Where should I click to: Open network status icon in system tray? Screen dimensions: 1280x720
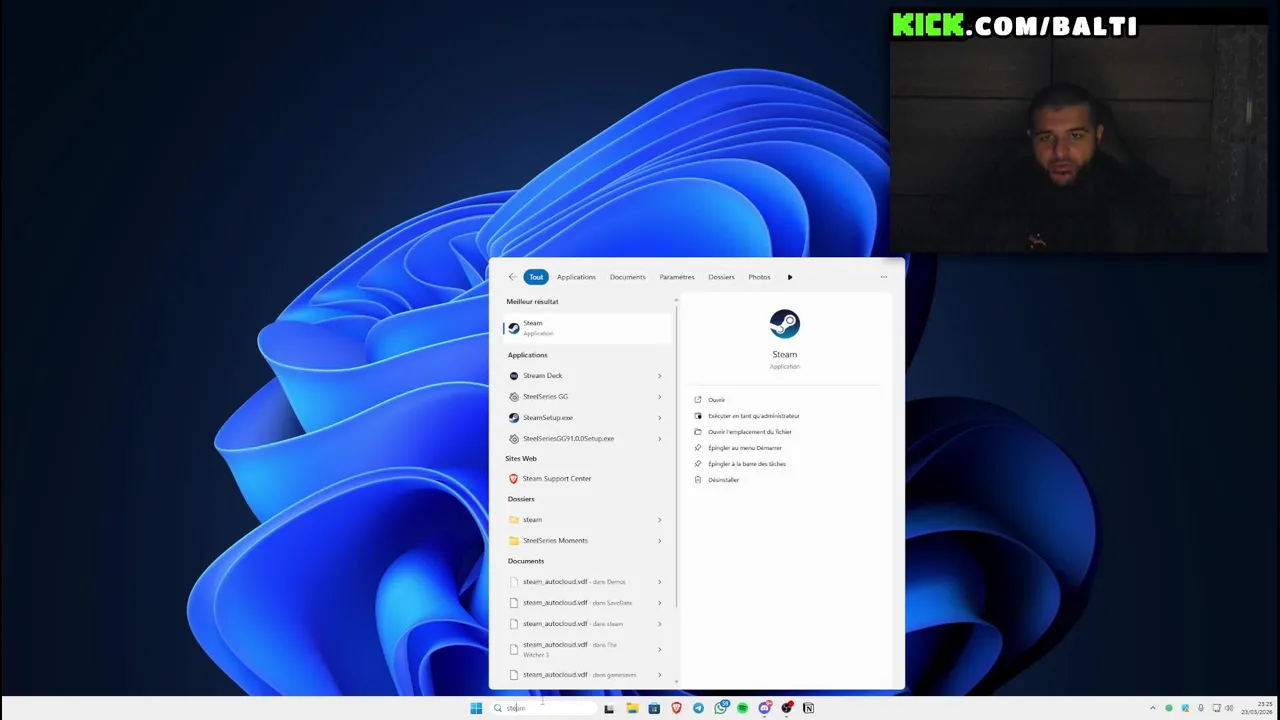[1216, 708]
